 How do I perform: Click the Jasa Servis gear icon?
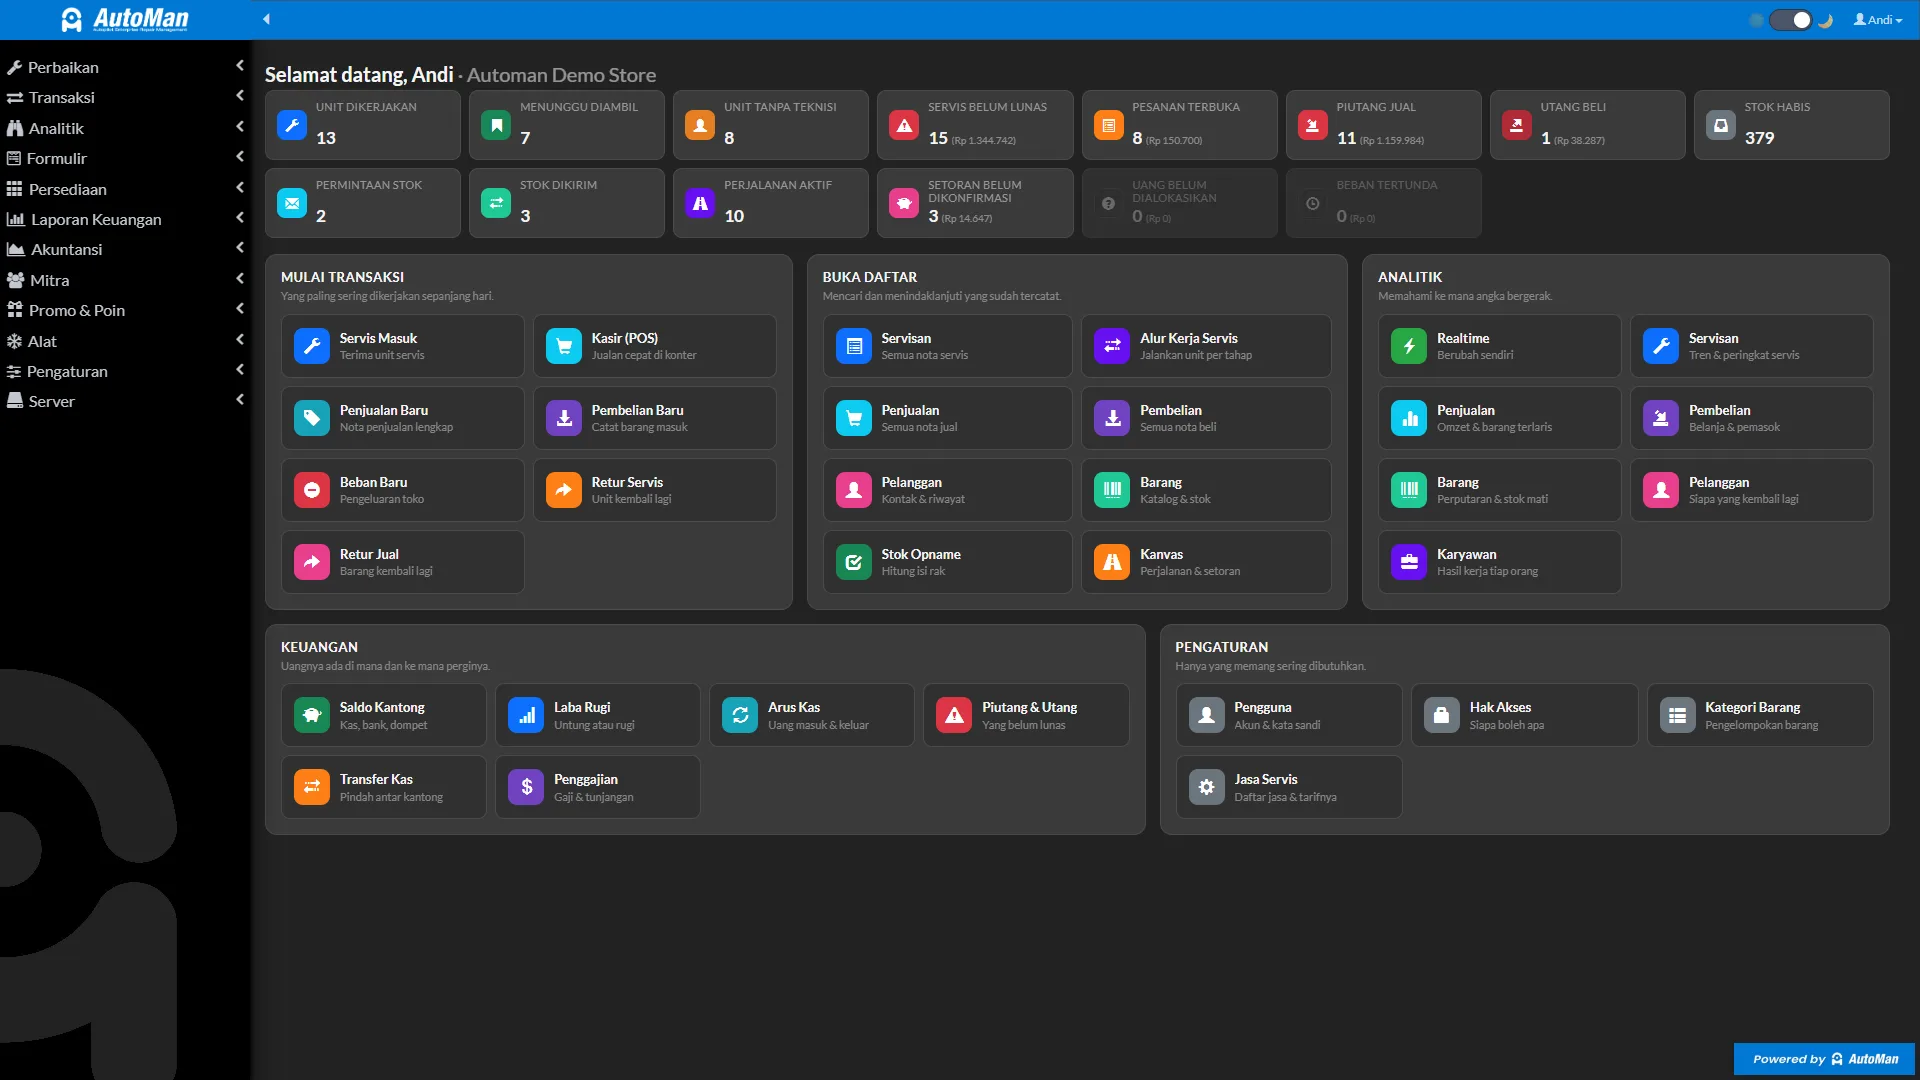click(x=1207, y=787)
